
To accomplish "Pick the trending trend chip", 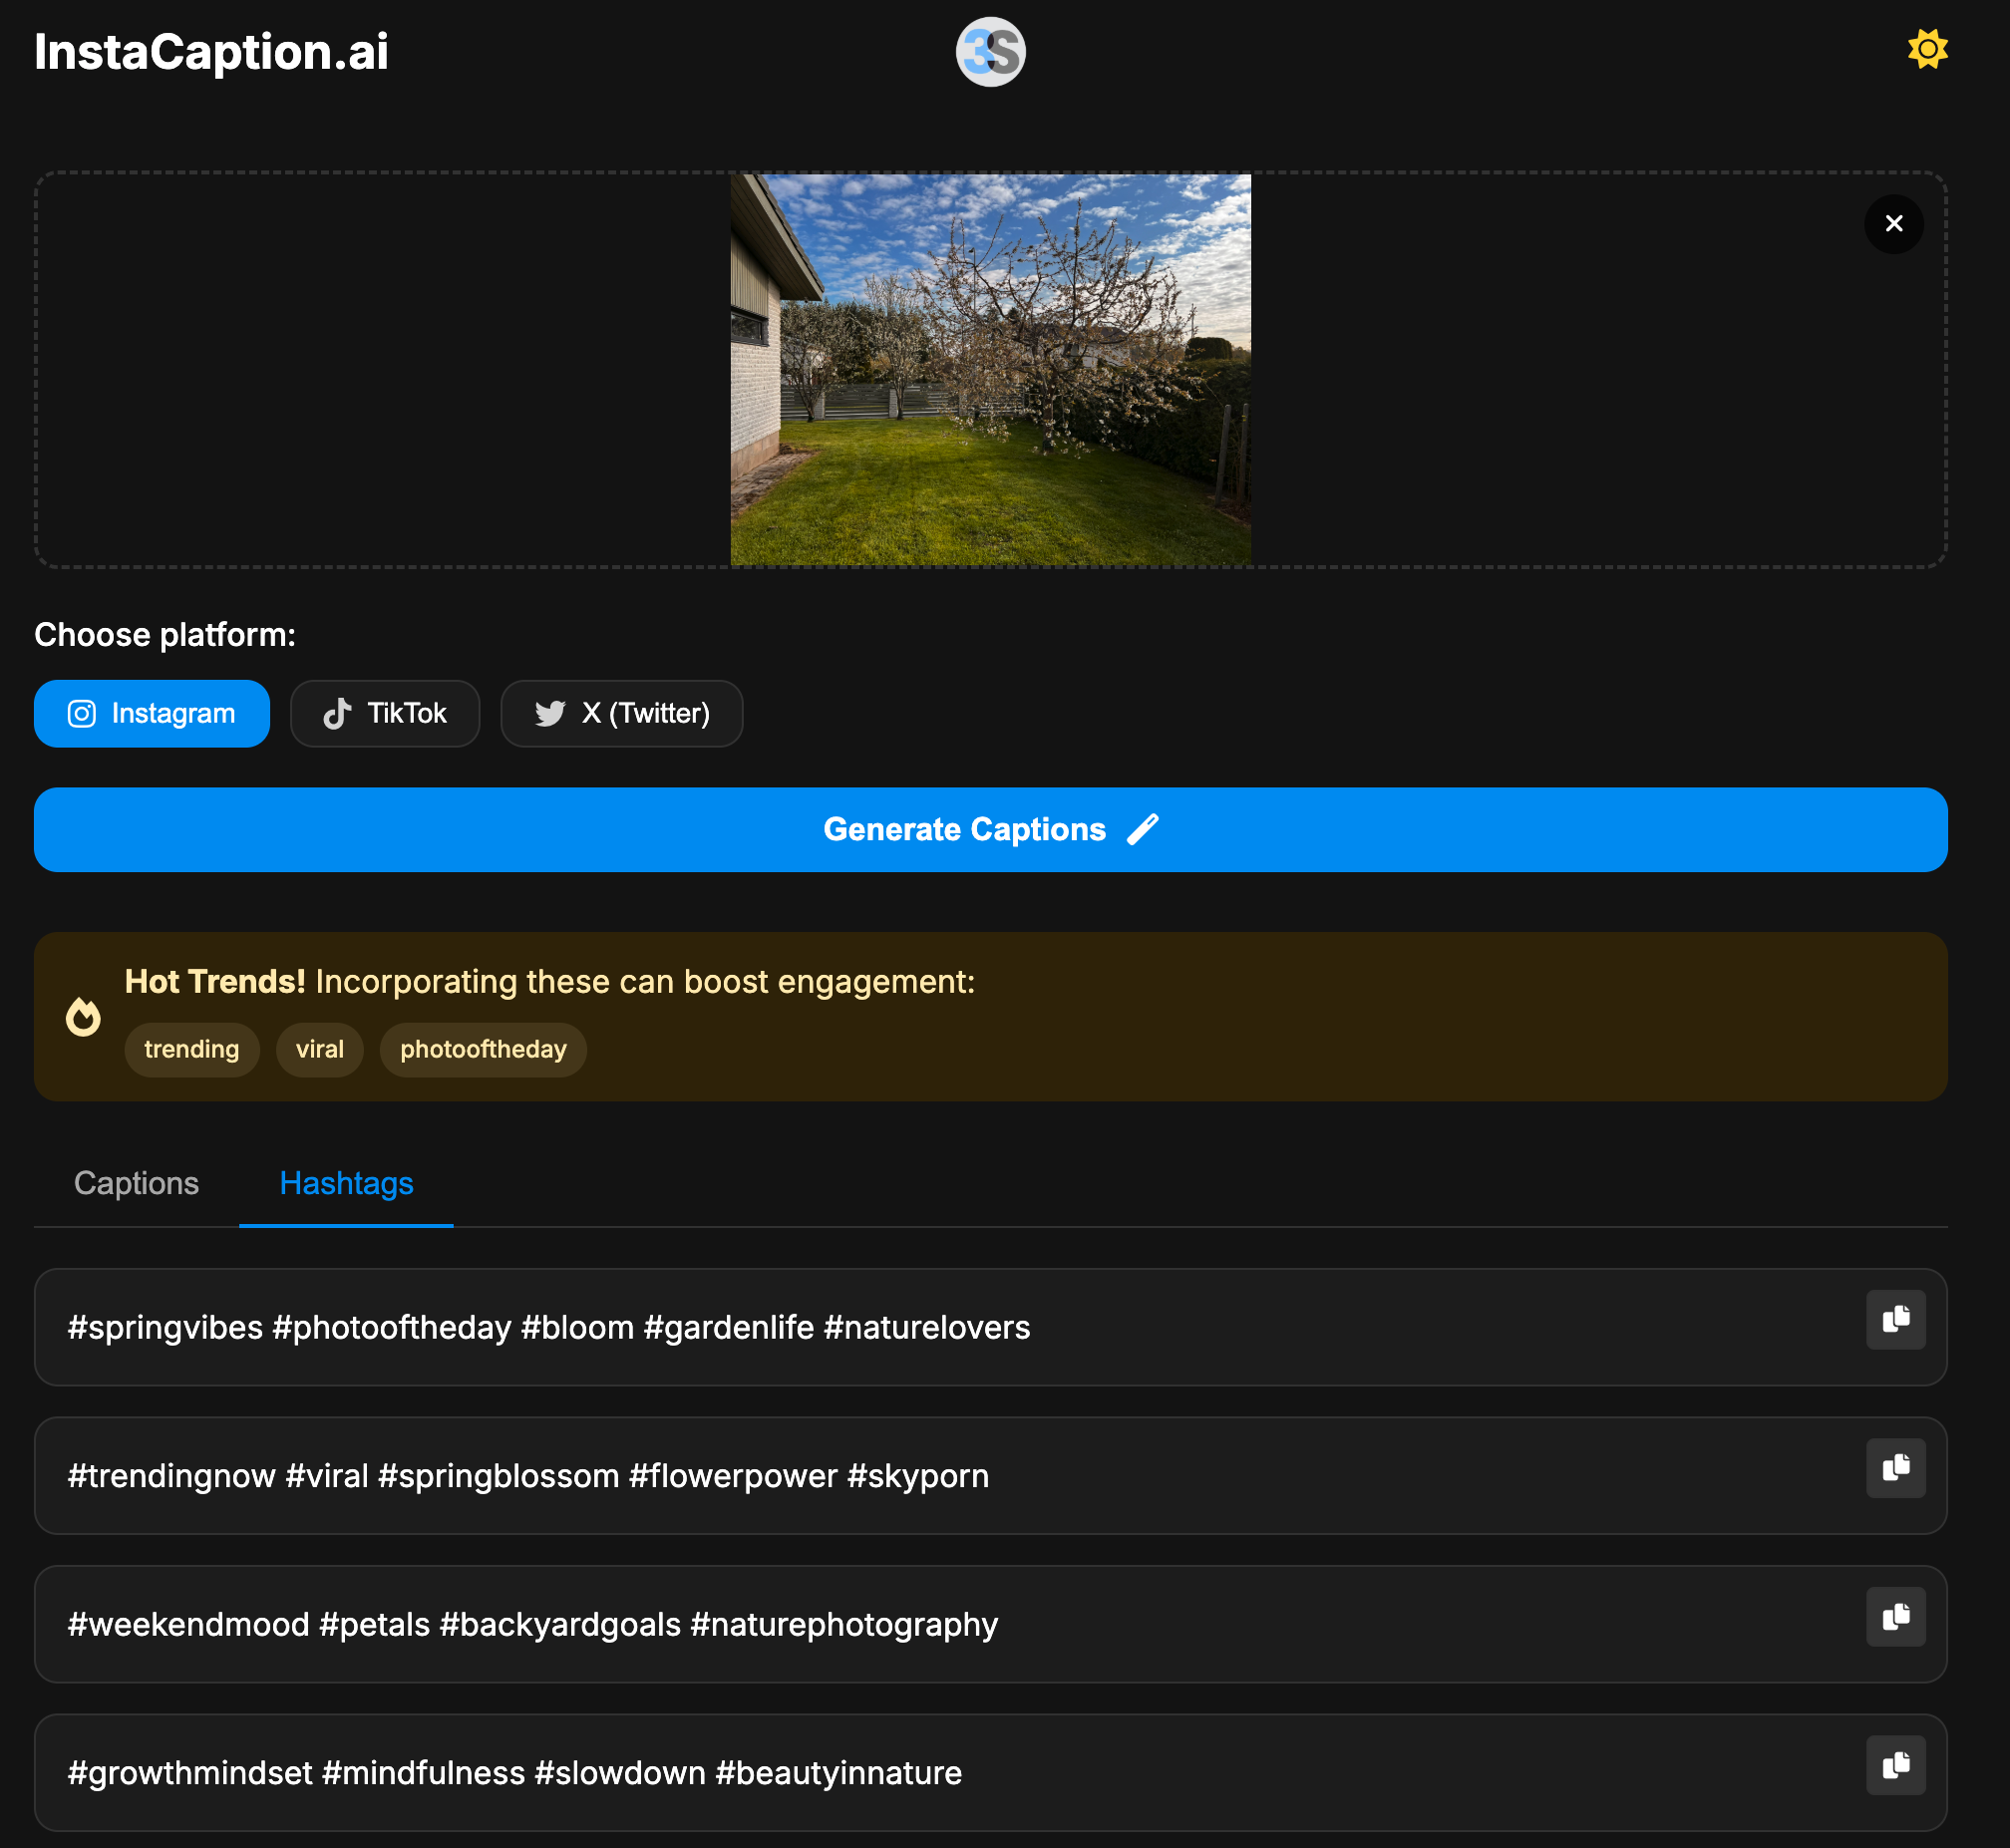I will 191,1049.
